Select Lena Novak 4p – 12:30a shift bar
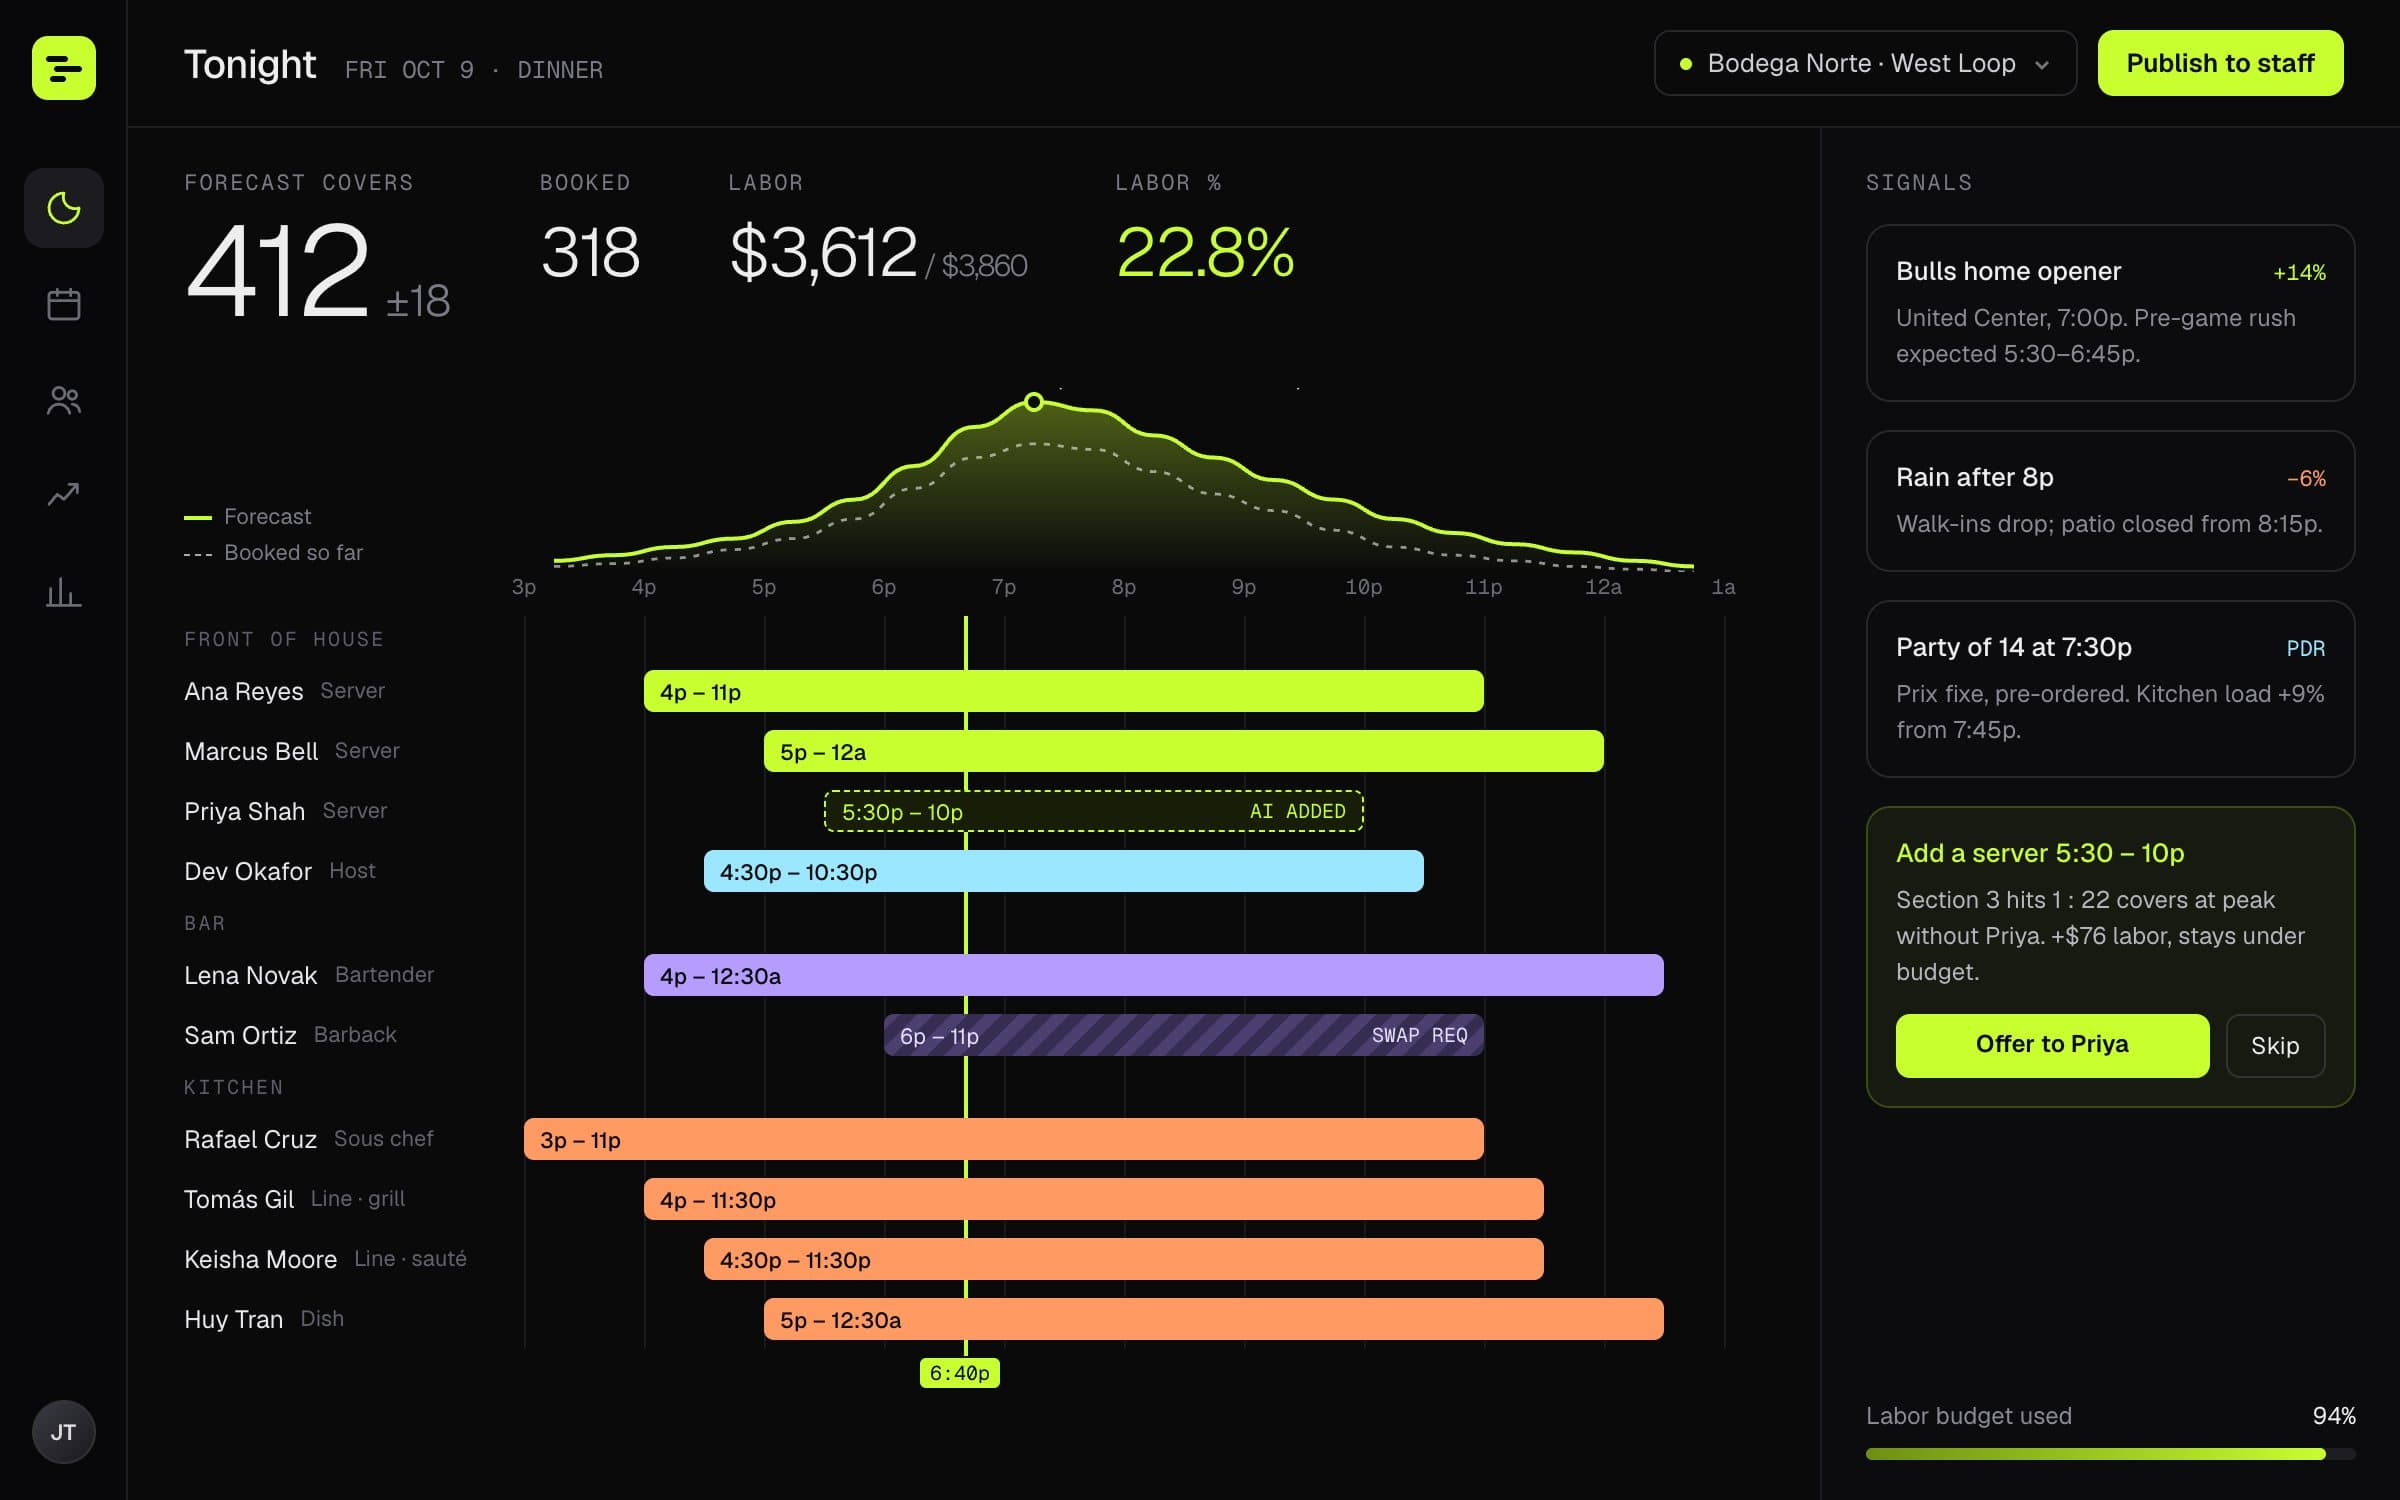 (1154, 975)
